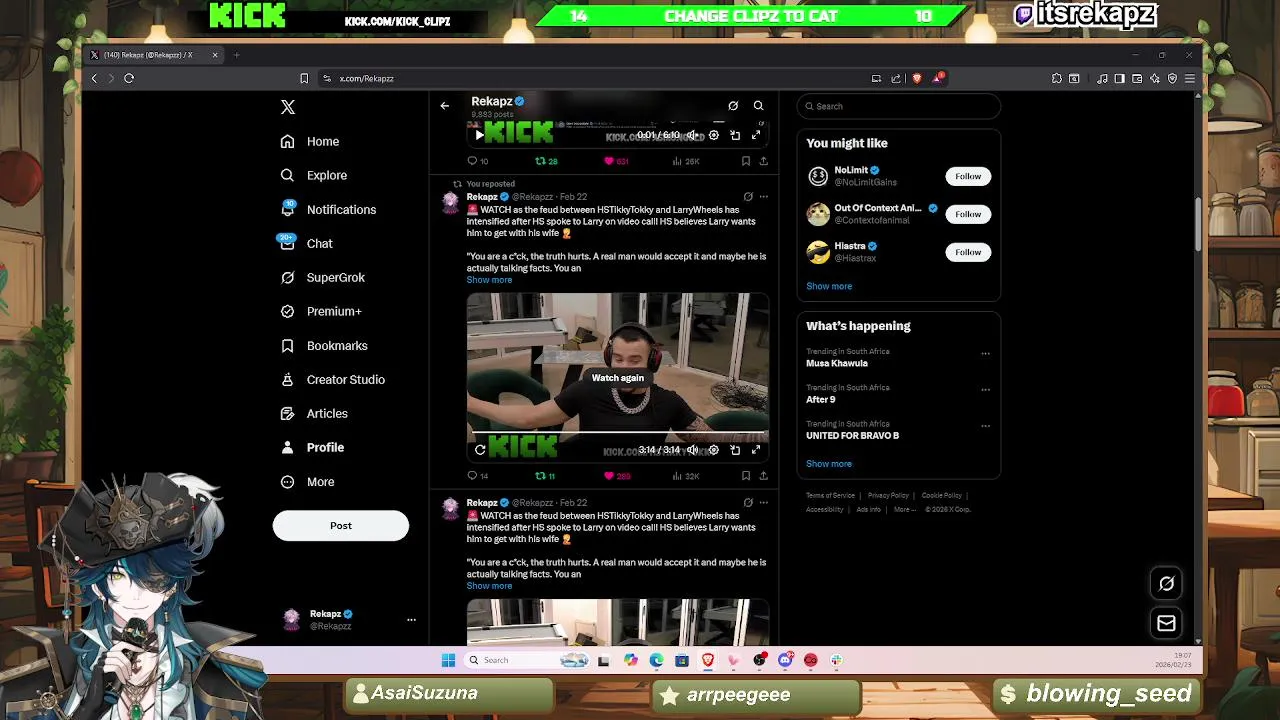Open the More menu in left navigation
This screenshot has width=1280, height=720.
click(308, 482)
